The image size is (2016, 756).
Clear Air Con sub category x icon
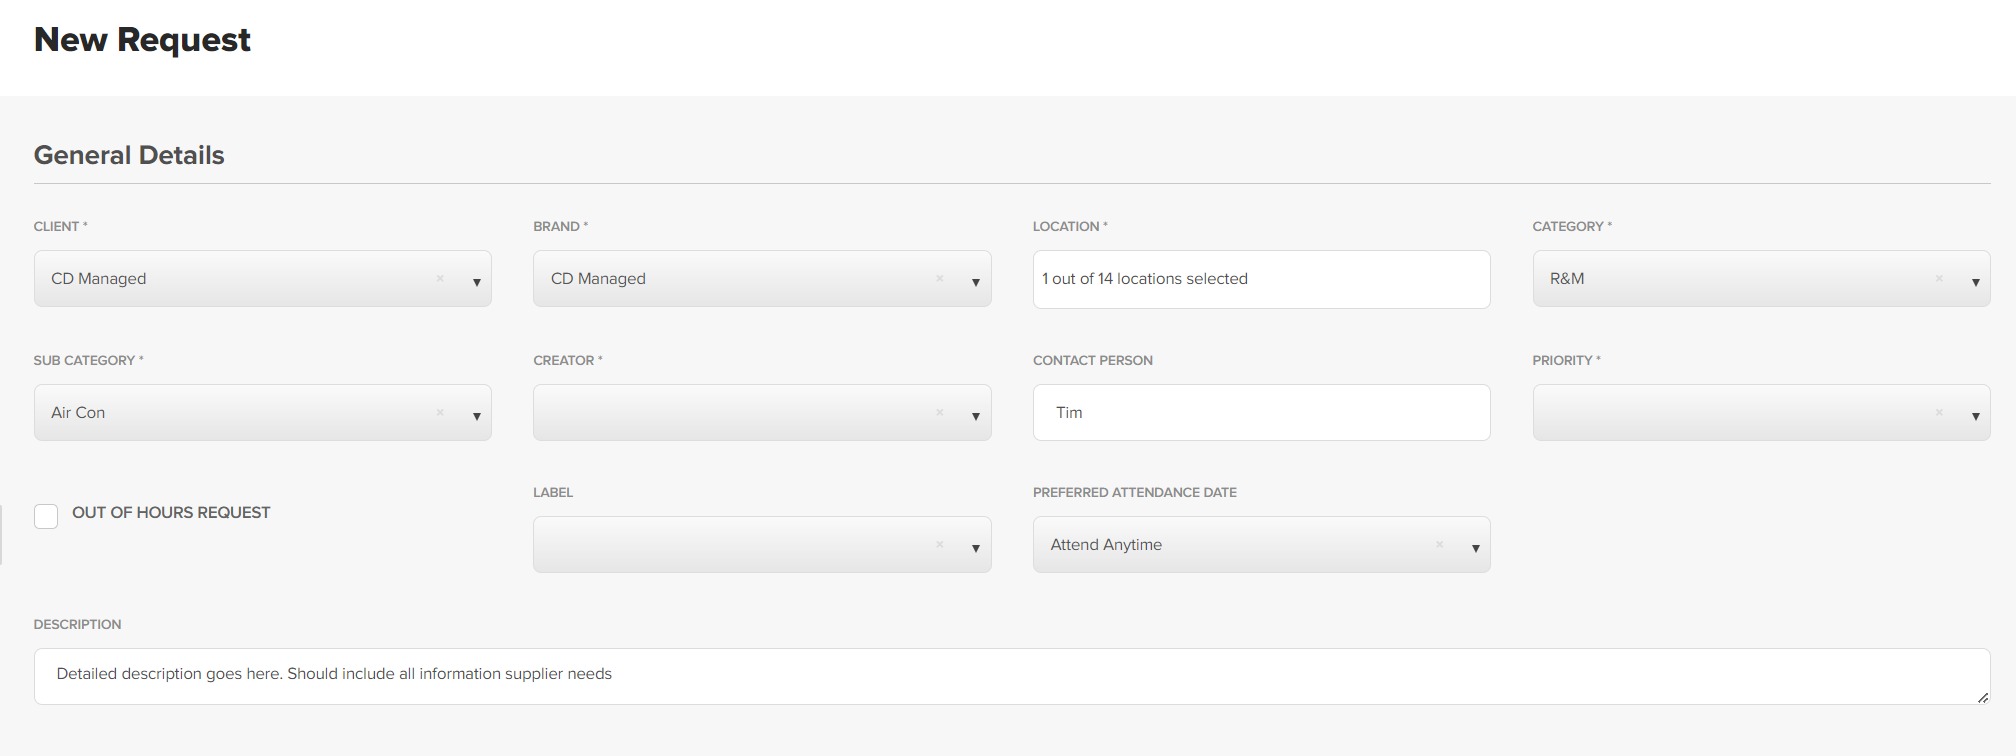pyautogui.click(x=440, y=413)
